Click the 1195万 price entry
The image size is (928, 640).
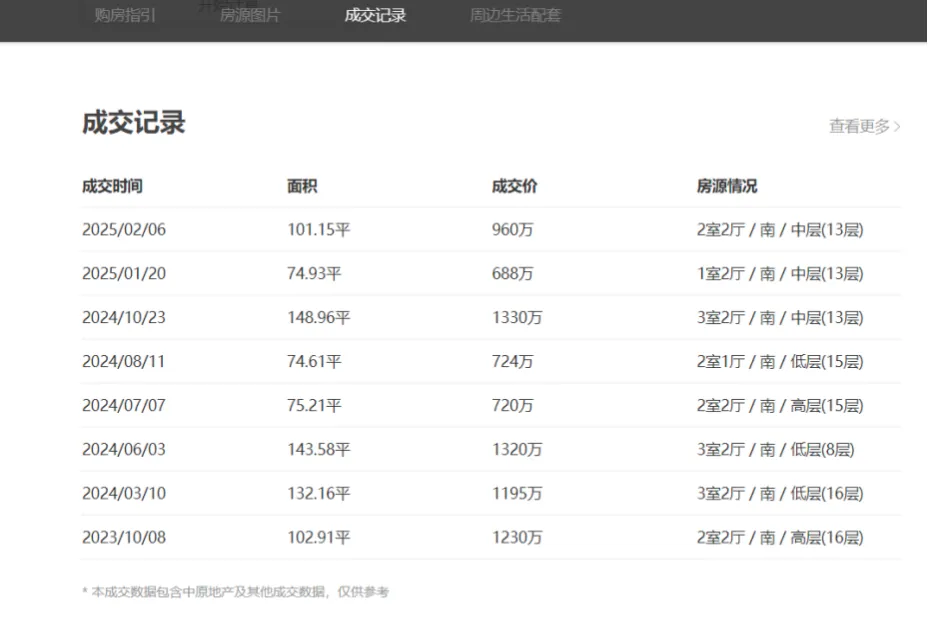[x=517, y=493]
